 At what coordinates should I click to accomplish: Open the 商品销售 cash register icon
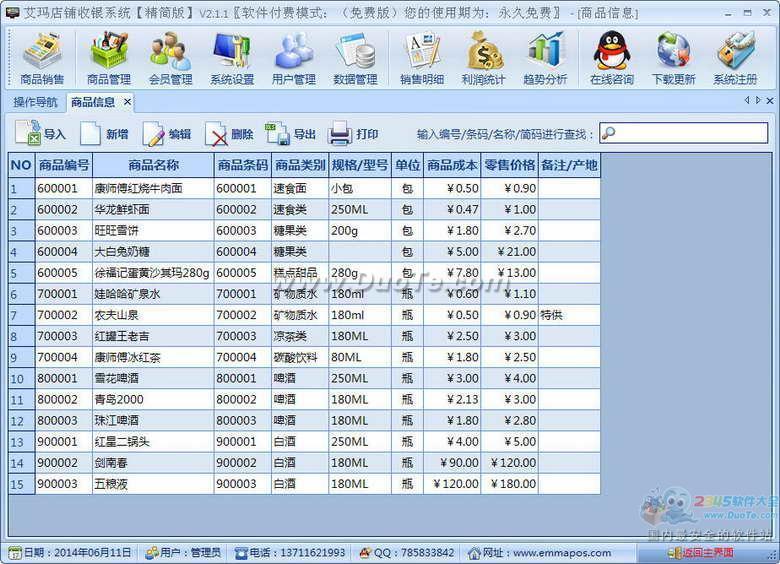[x=42, y=56]
